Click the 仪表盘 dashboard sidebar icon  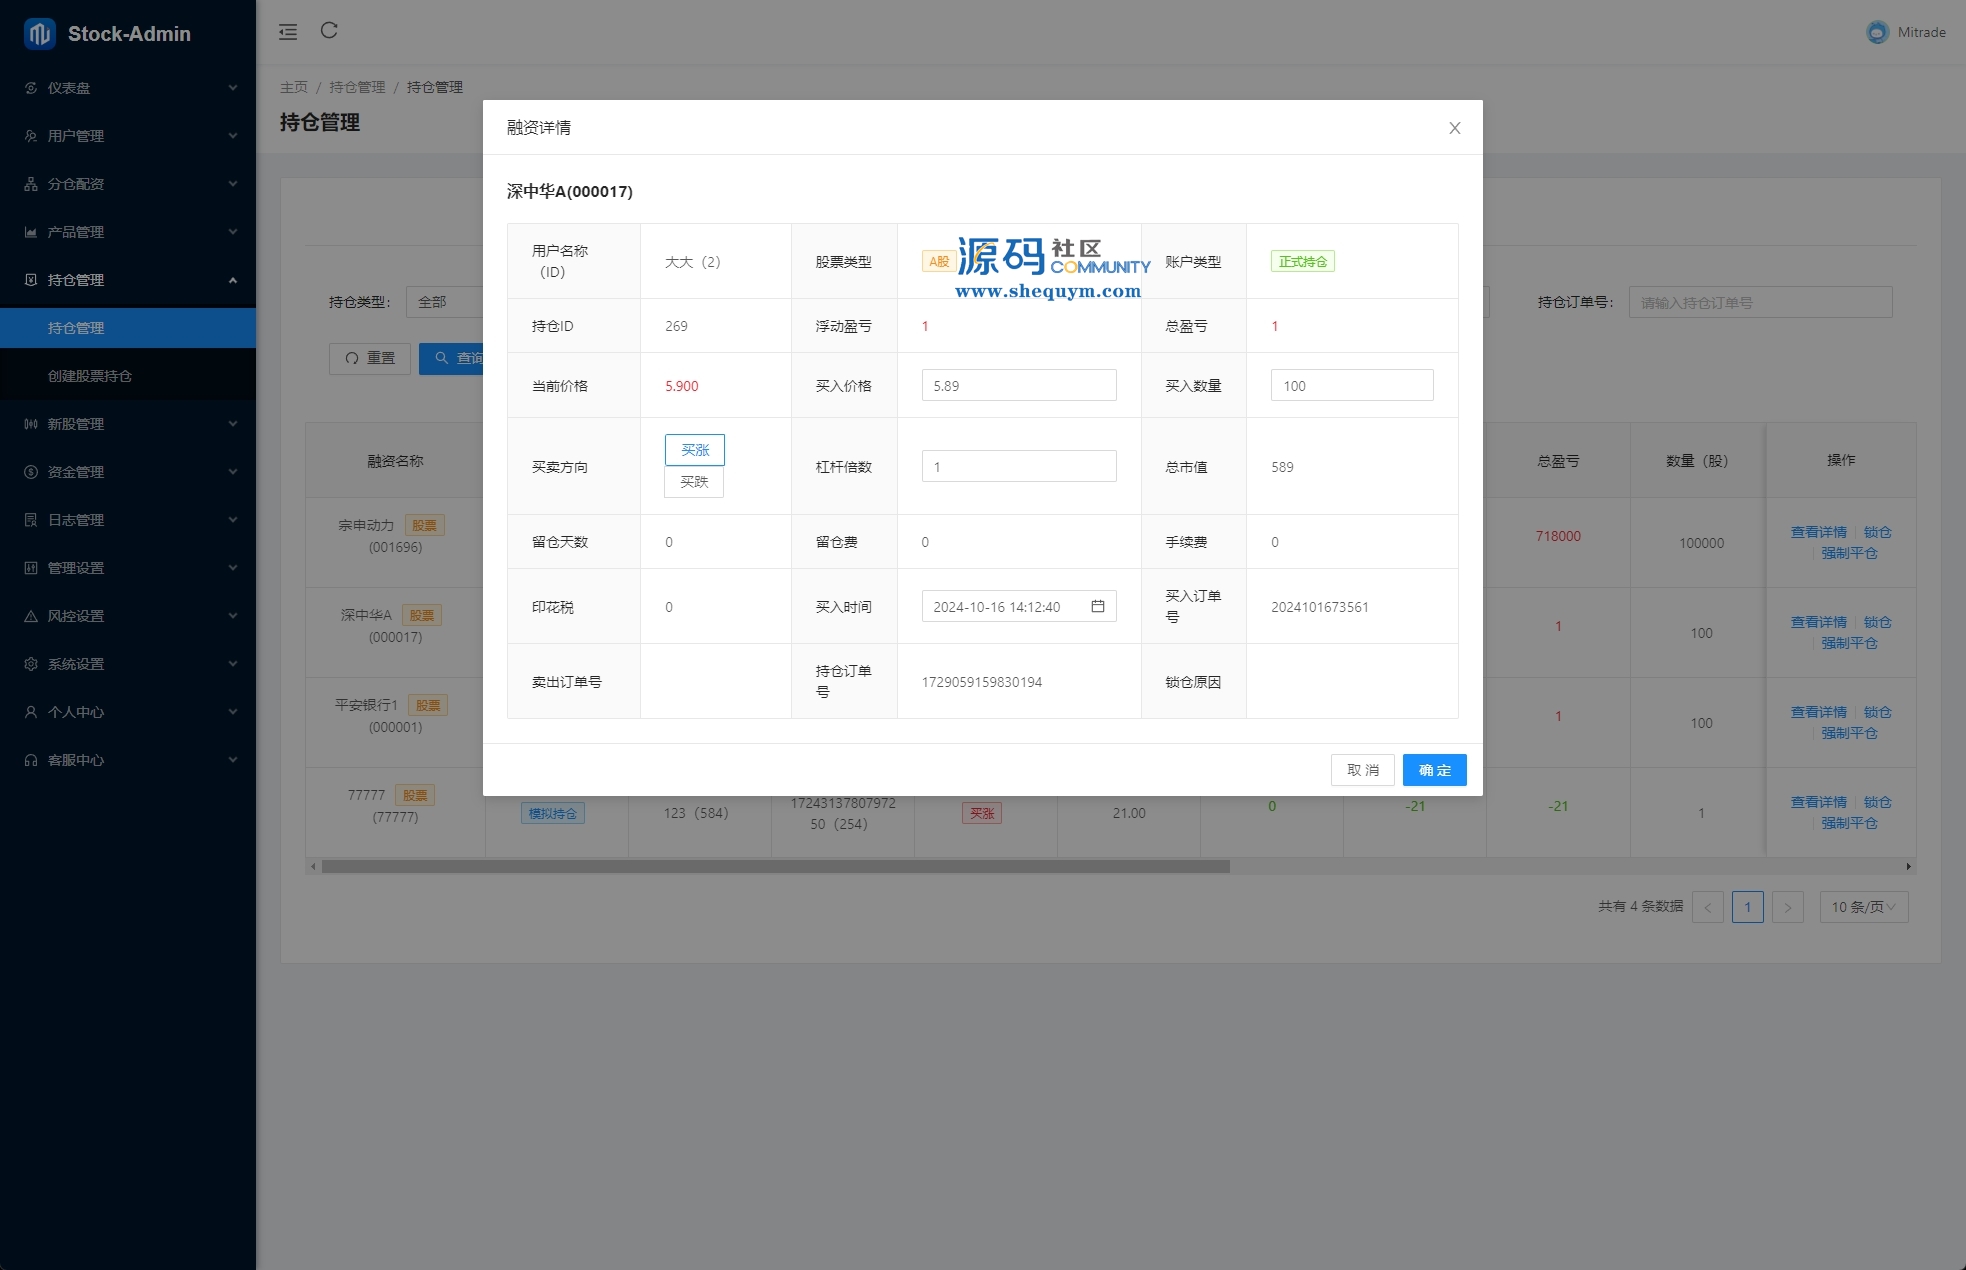click(x=31, y=88)
